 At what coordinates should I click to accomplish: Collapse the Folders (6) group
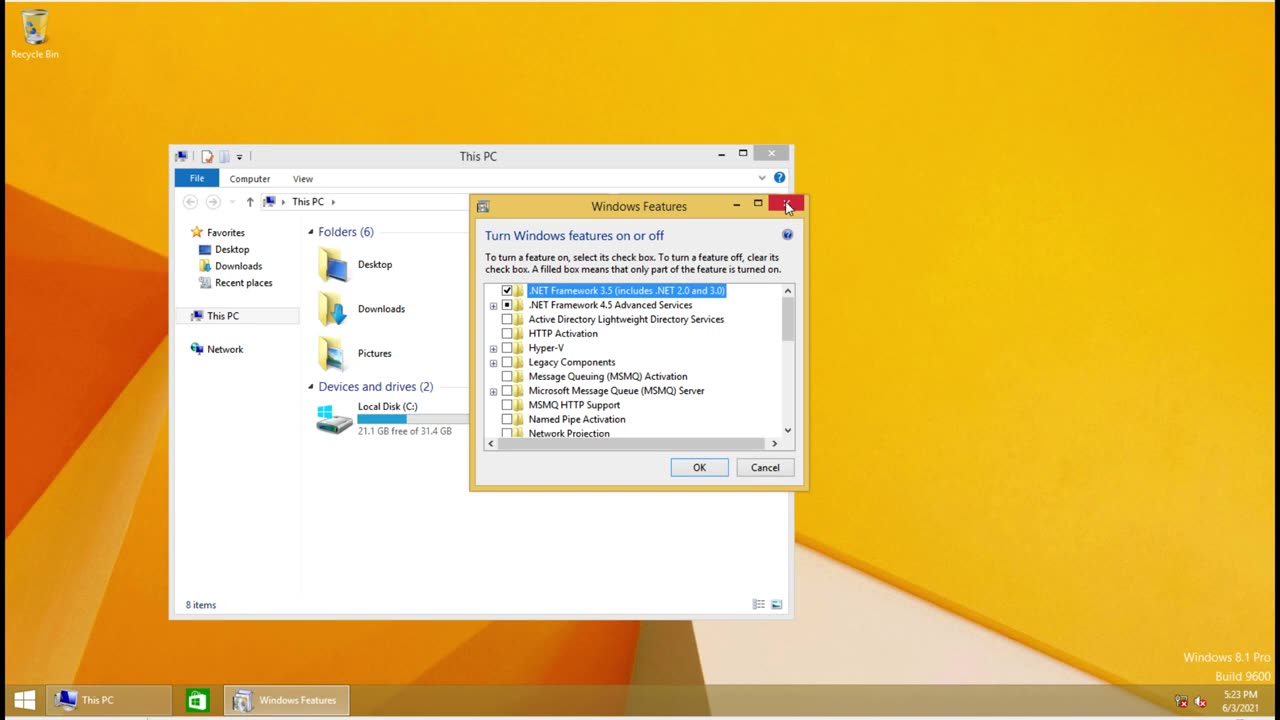pos(311,232)
